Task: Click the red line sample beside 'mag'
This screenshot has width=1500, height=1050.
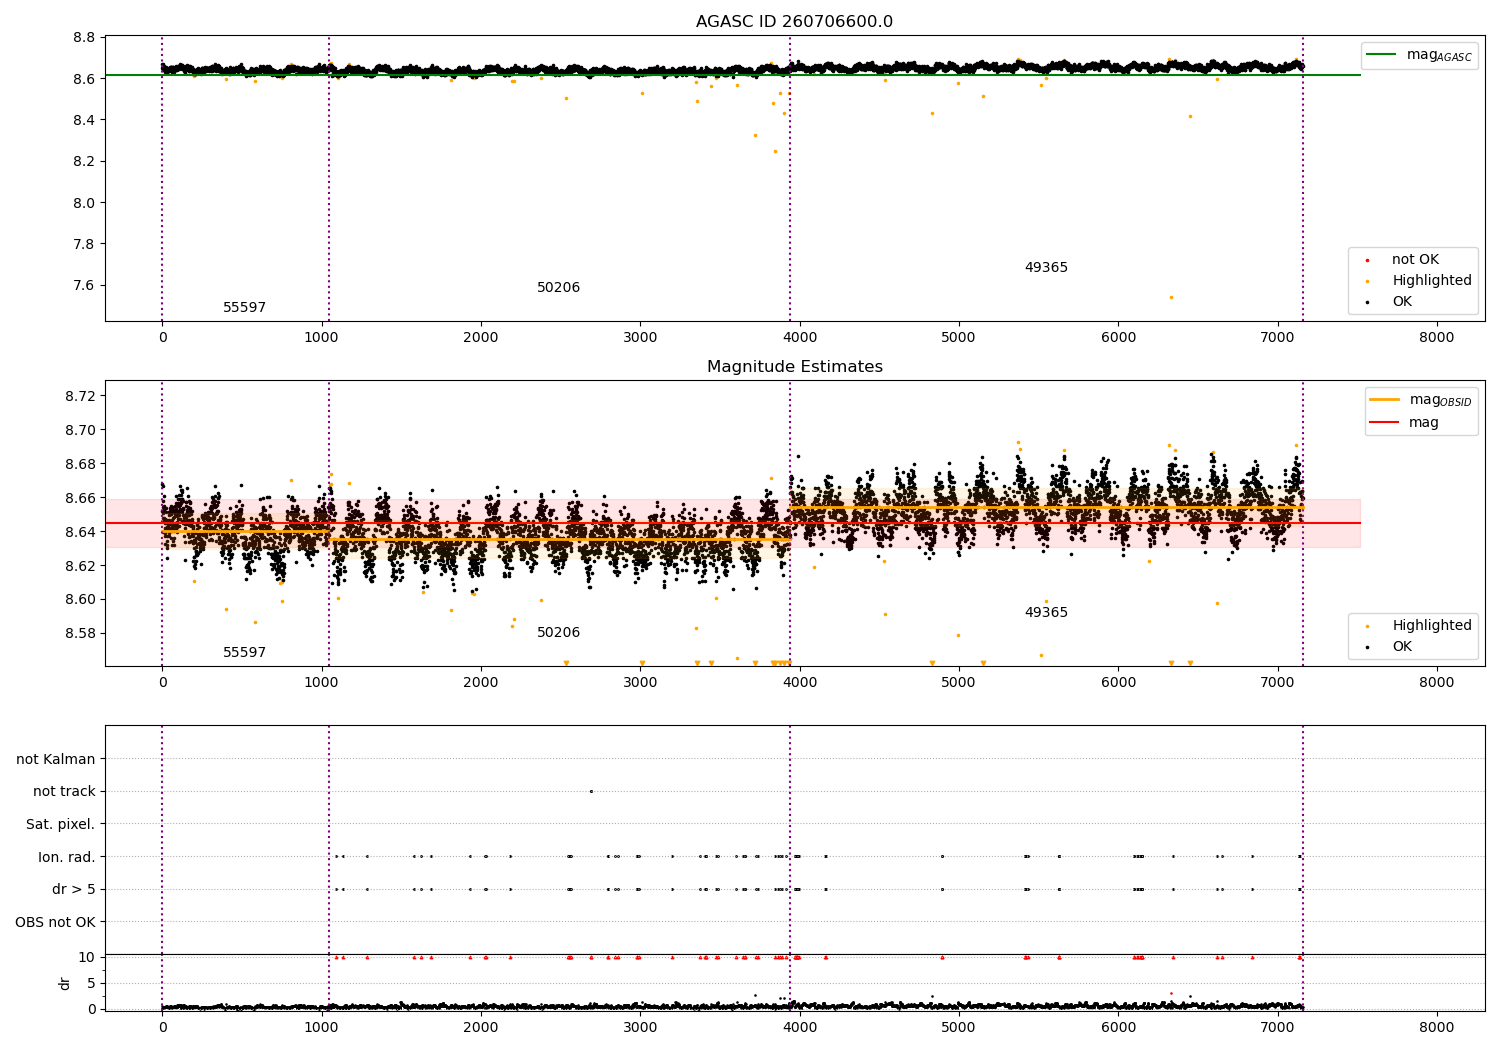Action: (1384, 423)
